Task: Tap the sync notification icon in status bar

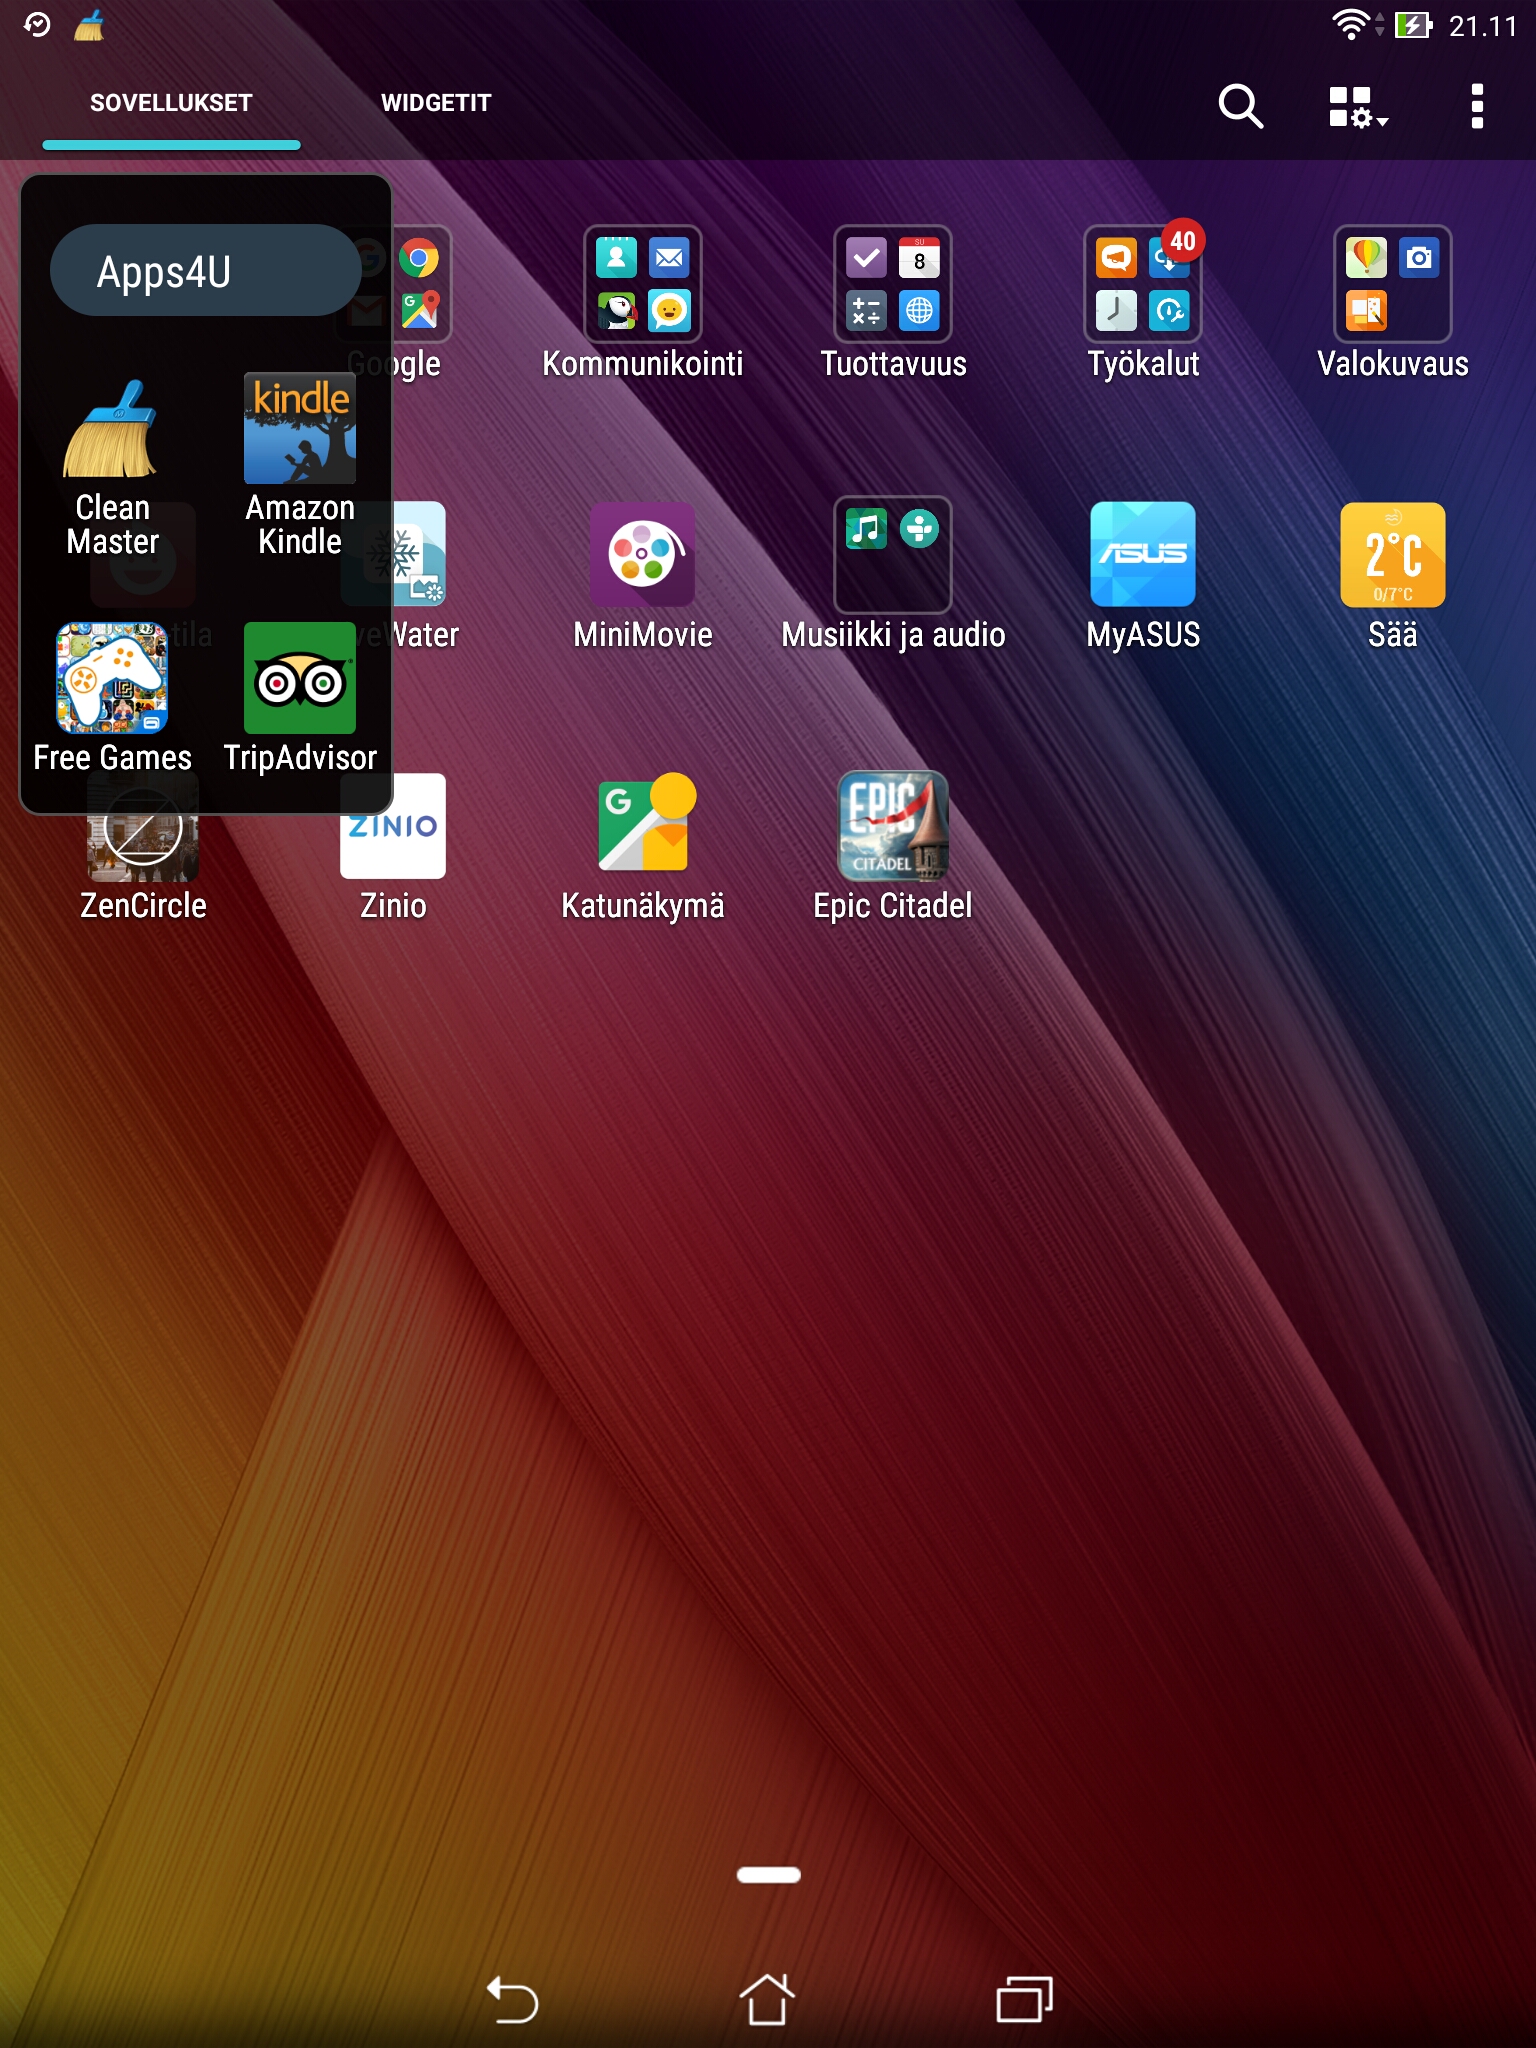Action: (37, 24)
